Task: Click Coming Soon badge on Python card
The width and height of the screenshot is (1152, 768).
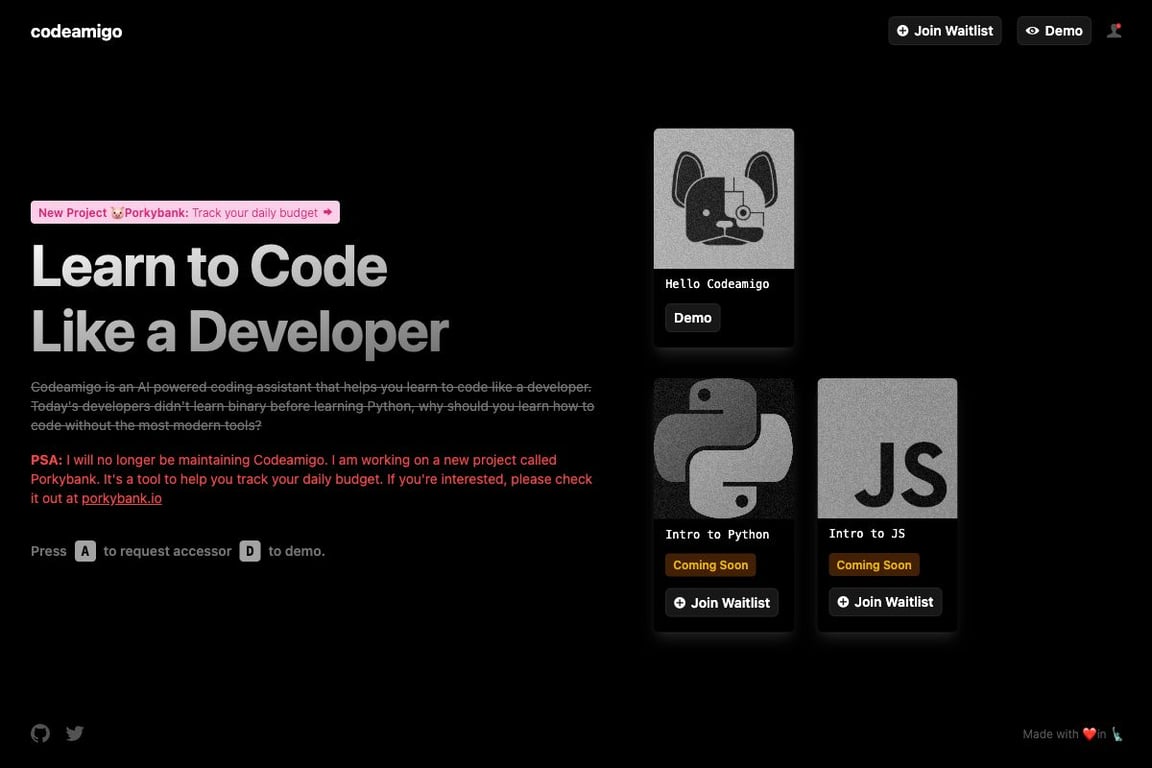Action: (x=710, y=565)
